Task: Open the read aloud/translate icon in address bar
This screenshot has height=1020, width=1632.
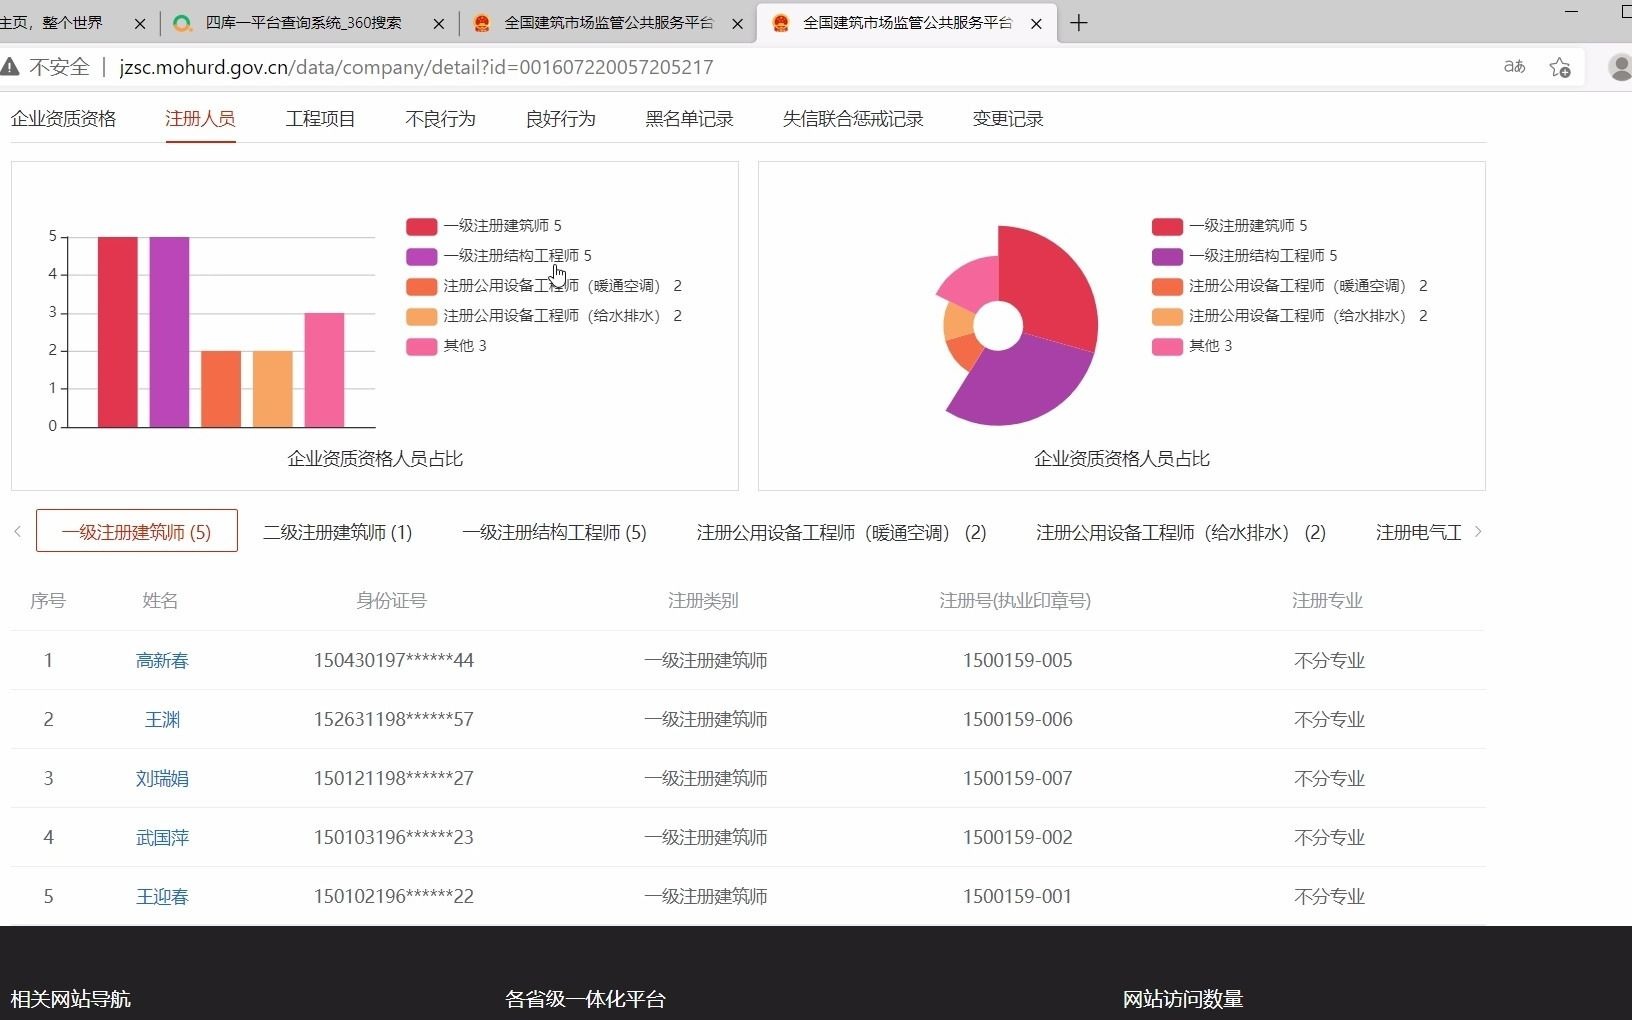Action: (1514, 67)
